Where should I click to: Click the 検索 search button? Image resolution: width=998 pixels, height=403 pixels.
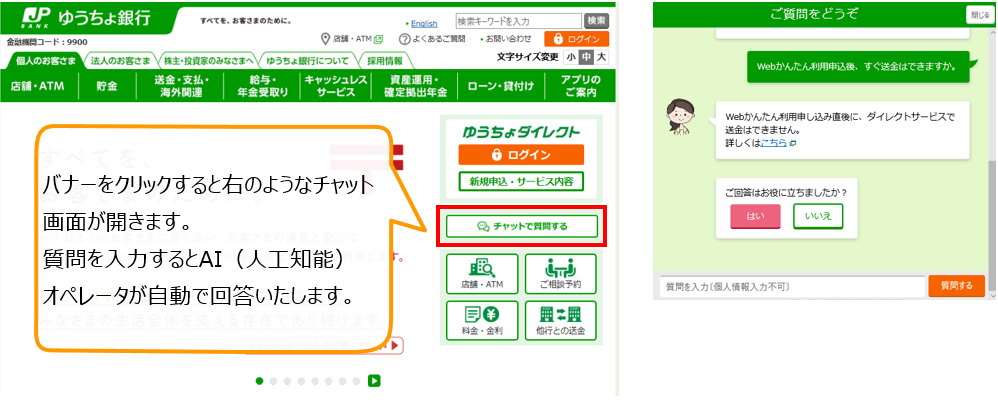pyautogui.click(x=596, y=21)
